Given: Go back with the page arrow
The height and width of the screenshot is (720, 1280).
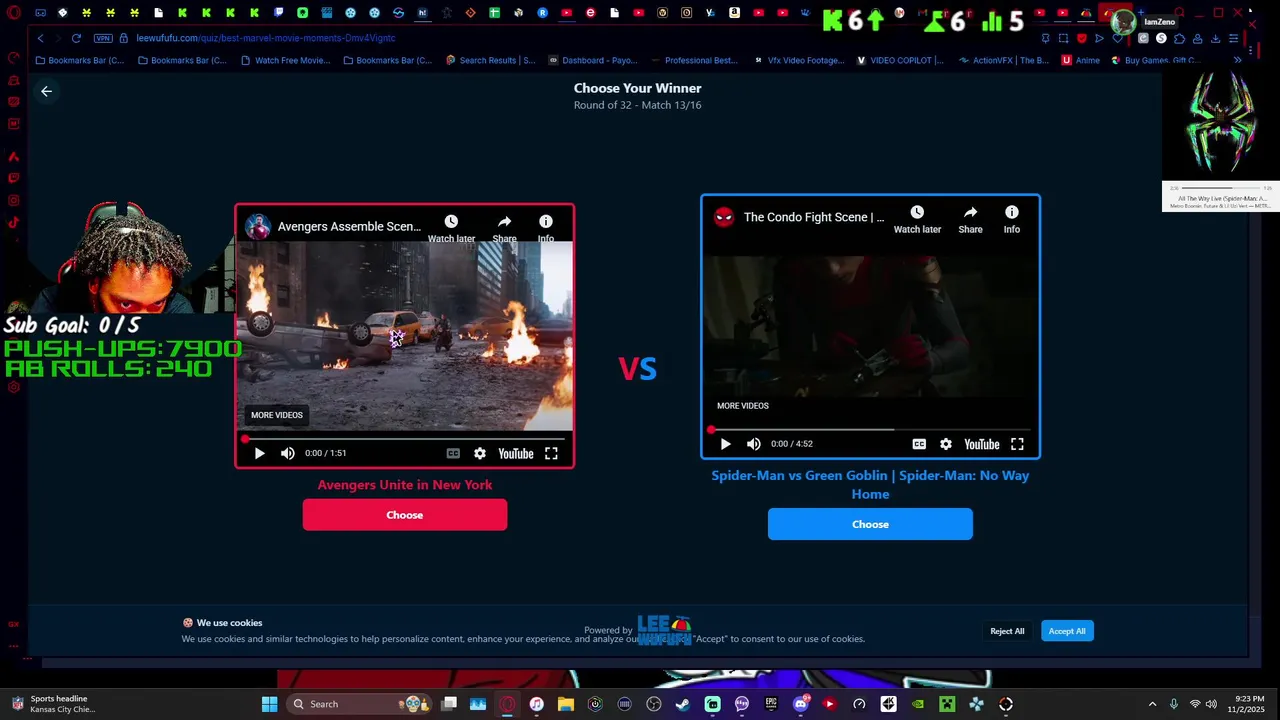Looking at the screenshot, I should click(x=46, y=91).
